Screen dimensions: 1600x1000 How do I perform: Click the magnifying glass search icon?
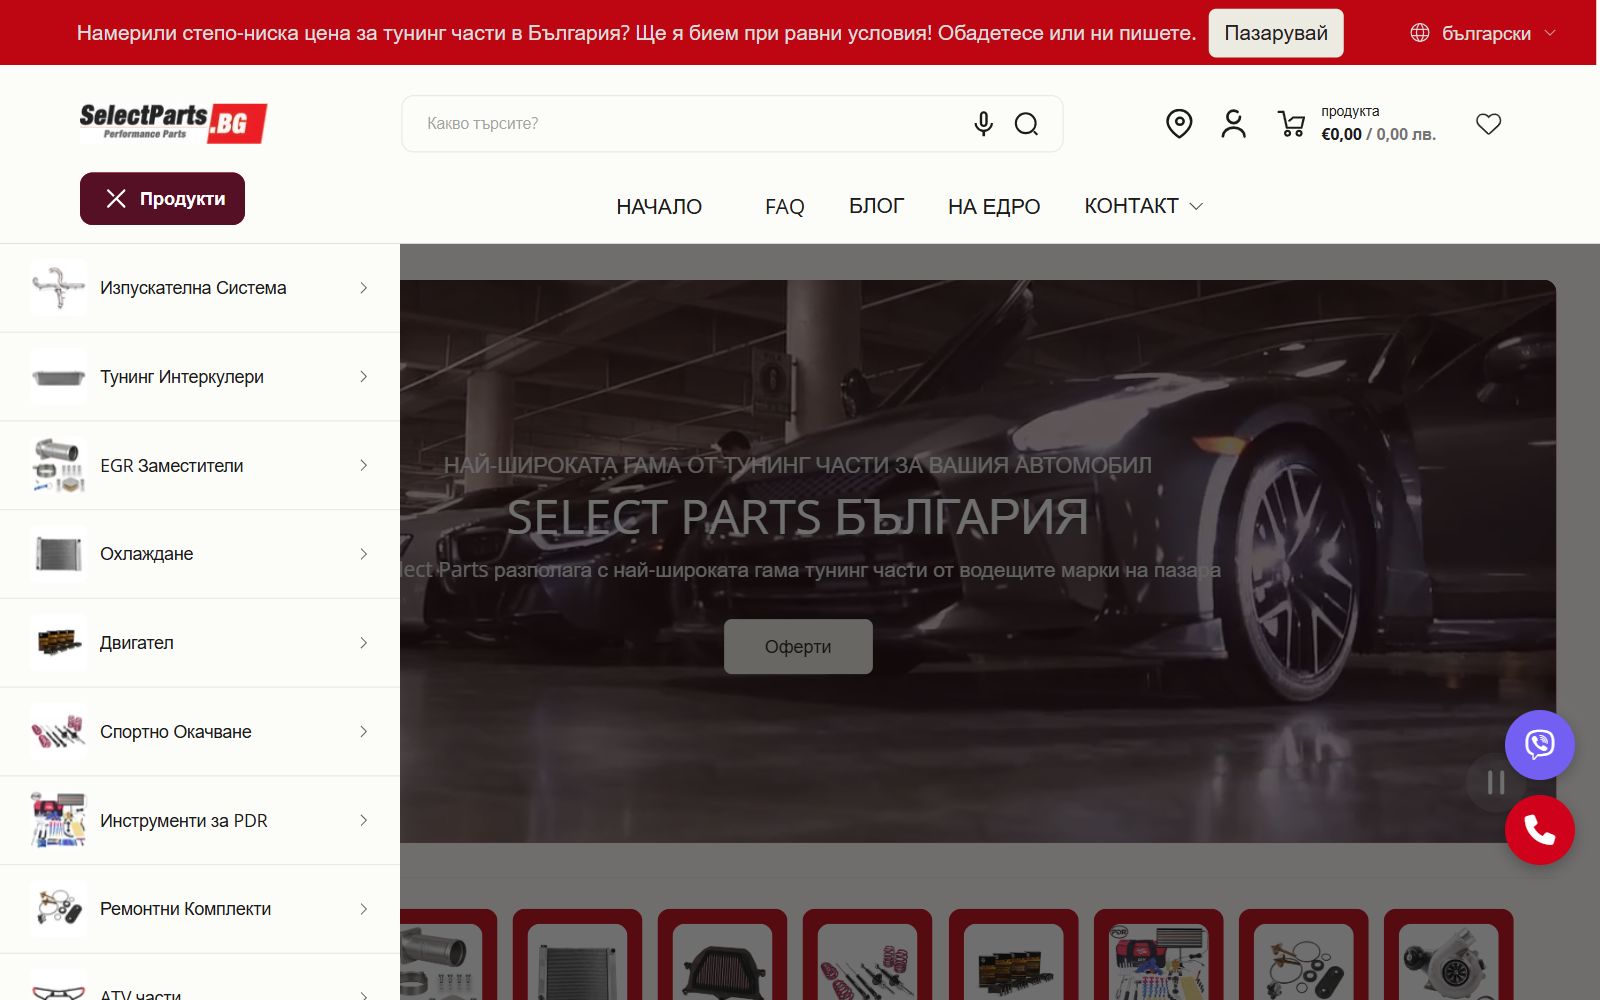1026,124
